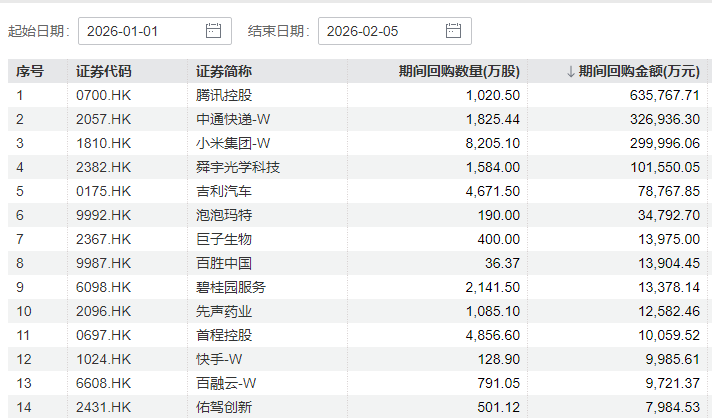712x418 pixels.
Task: Open stock code 2057.HK
Action: pyautogui.click(x=104, y=119)
